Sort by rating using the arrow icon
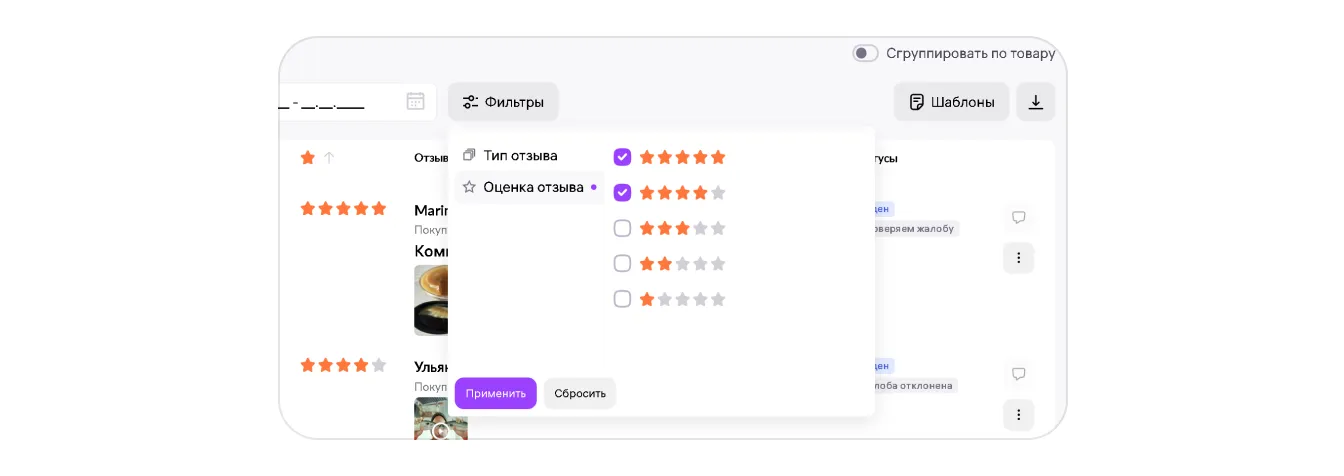 coord(330,158)
